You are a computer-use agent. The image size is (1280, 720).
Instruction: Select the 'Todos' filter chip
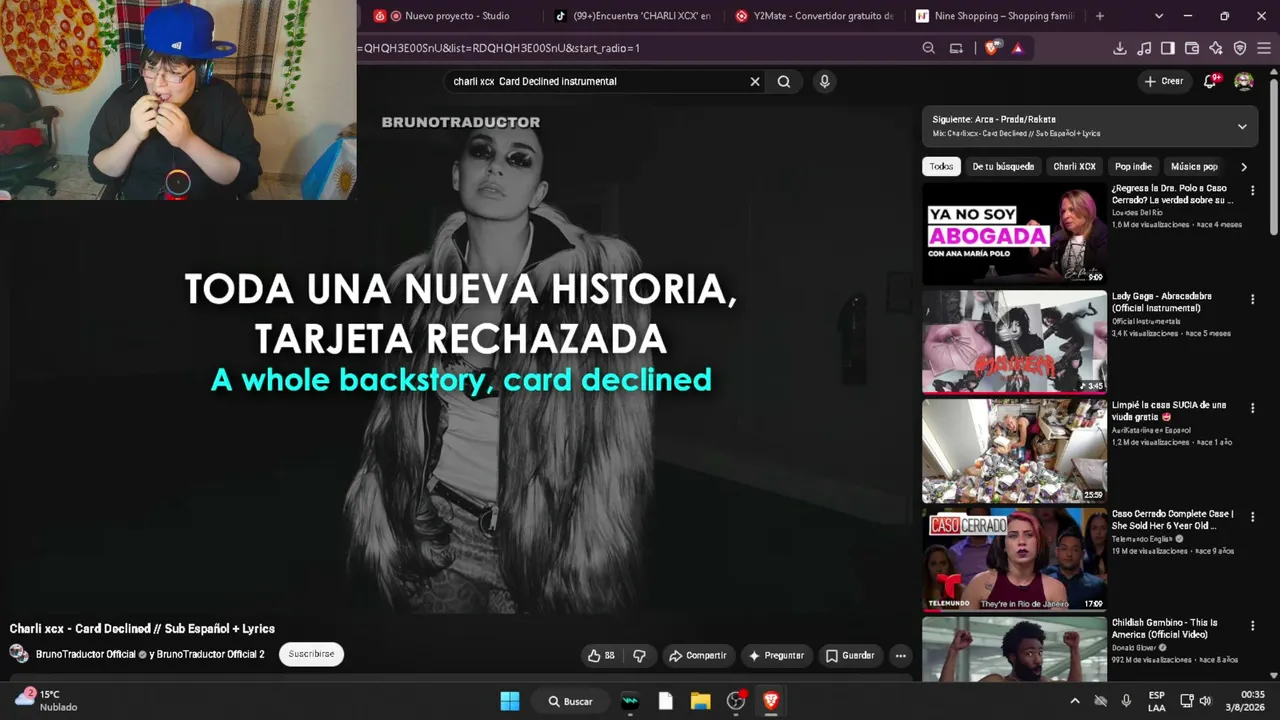[x=941, y=167]
